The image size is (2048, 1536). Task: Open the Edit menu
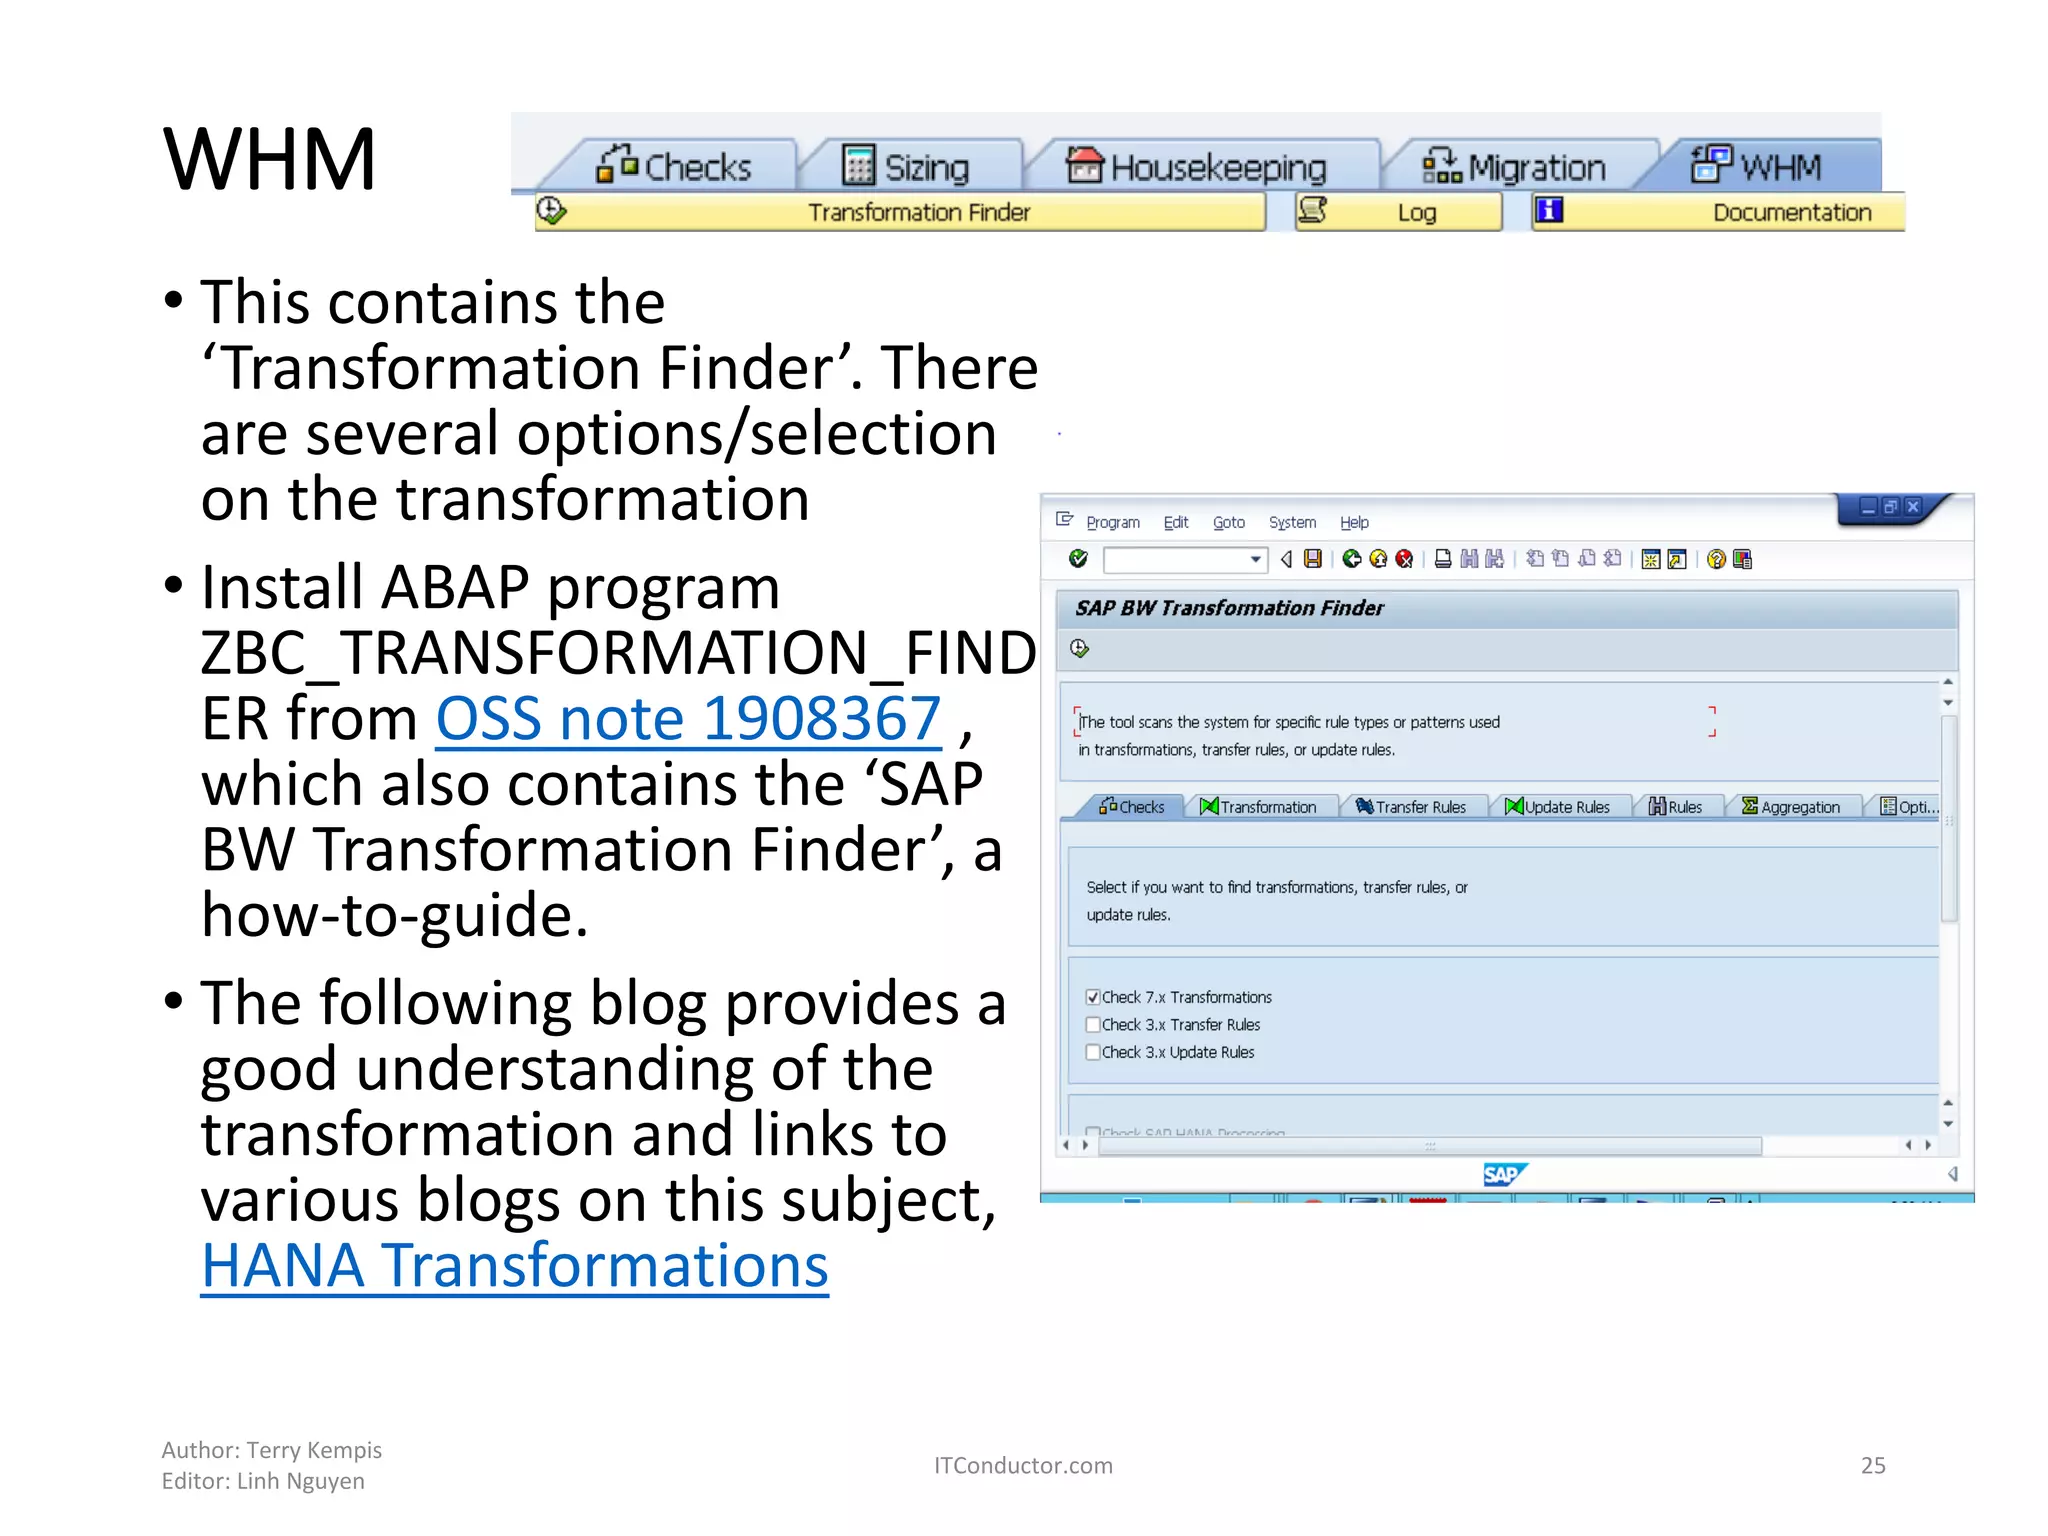pyautogui.click(x=1175, y=522)
